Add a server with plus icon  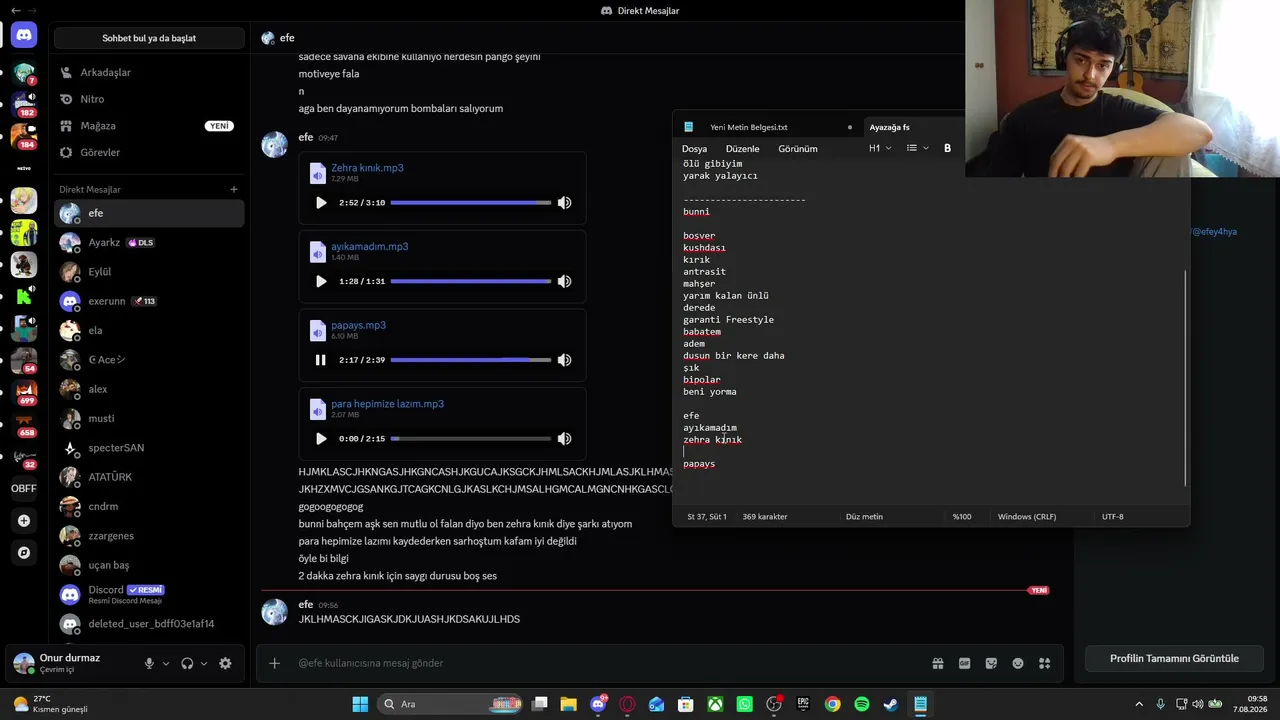24,521
